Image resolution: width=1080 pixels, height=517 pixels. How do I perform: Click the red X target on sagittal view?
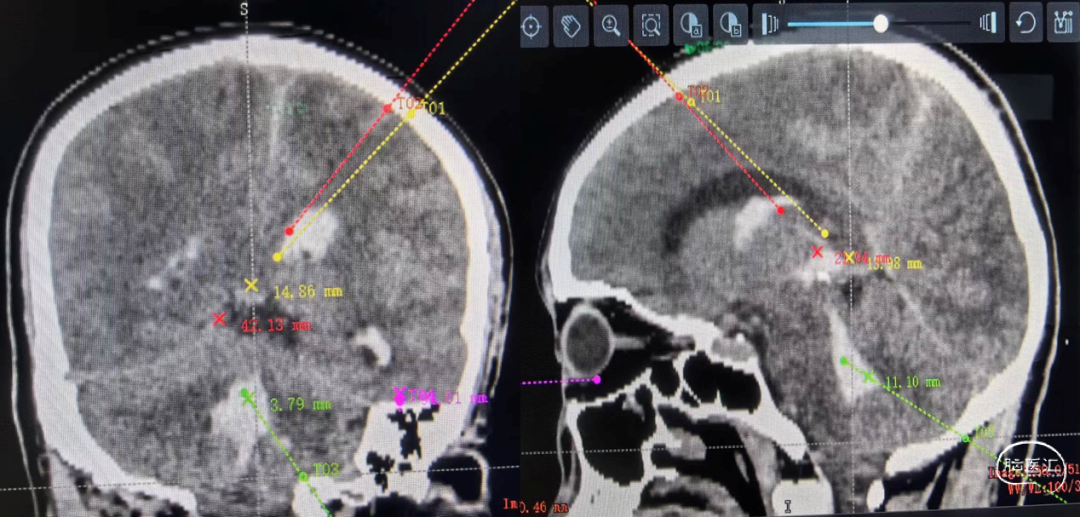coord(817,252)
